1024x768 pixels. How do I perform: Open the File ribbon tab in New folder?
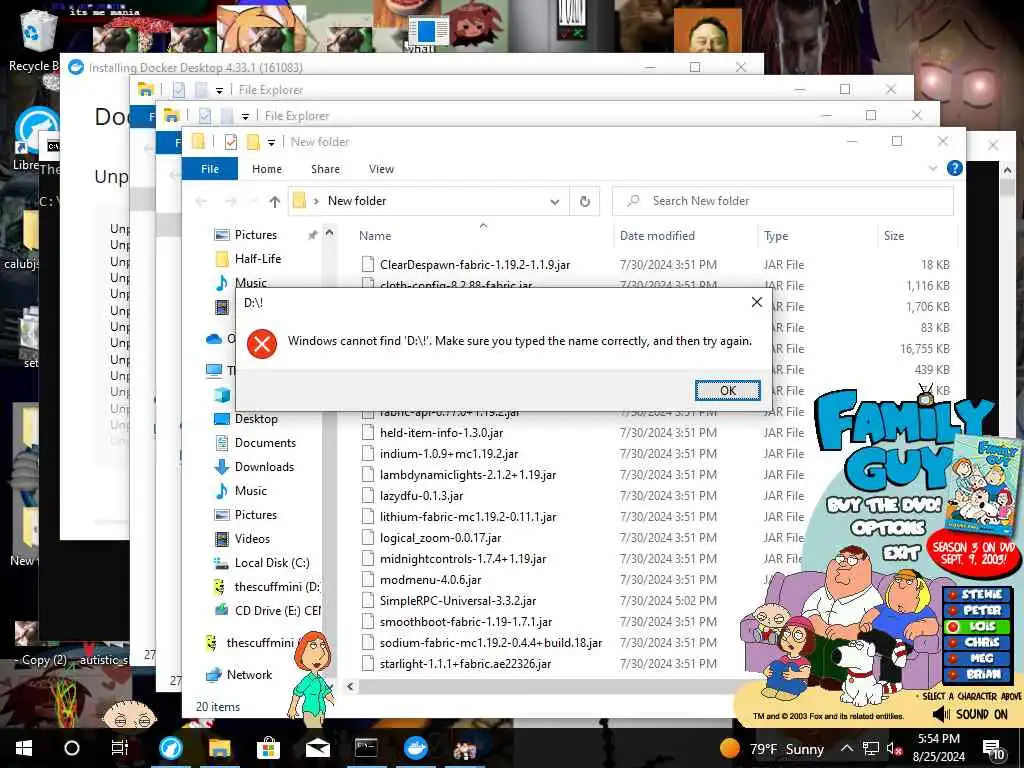210,168
